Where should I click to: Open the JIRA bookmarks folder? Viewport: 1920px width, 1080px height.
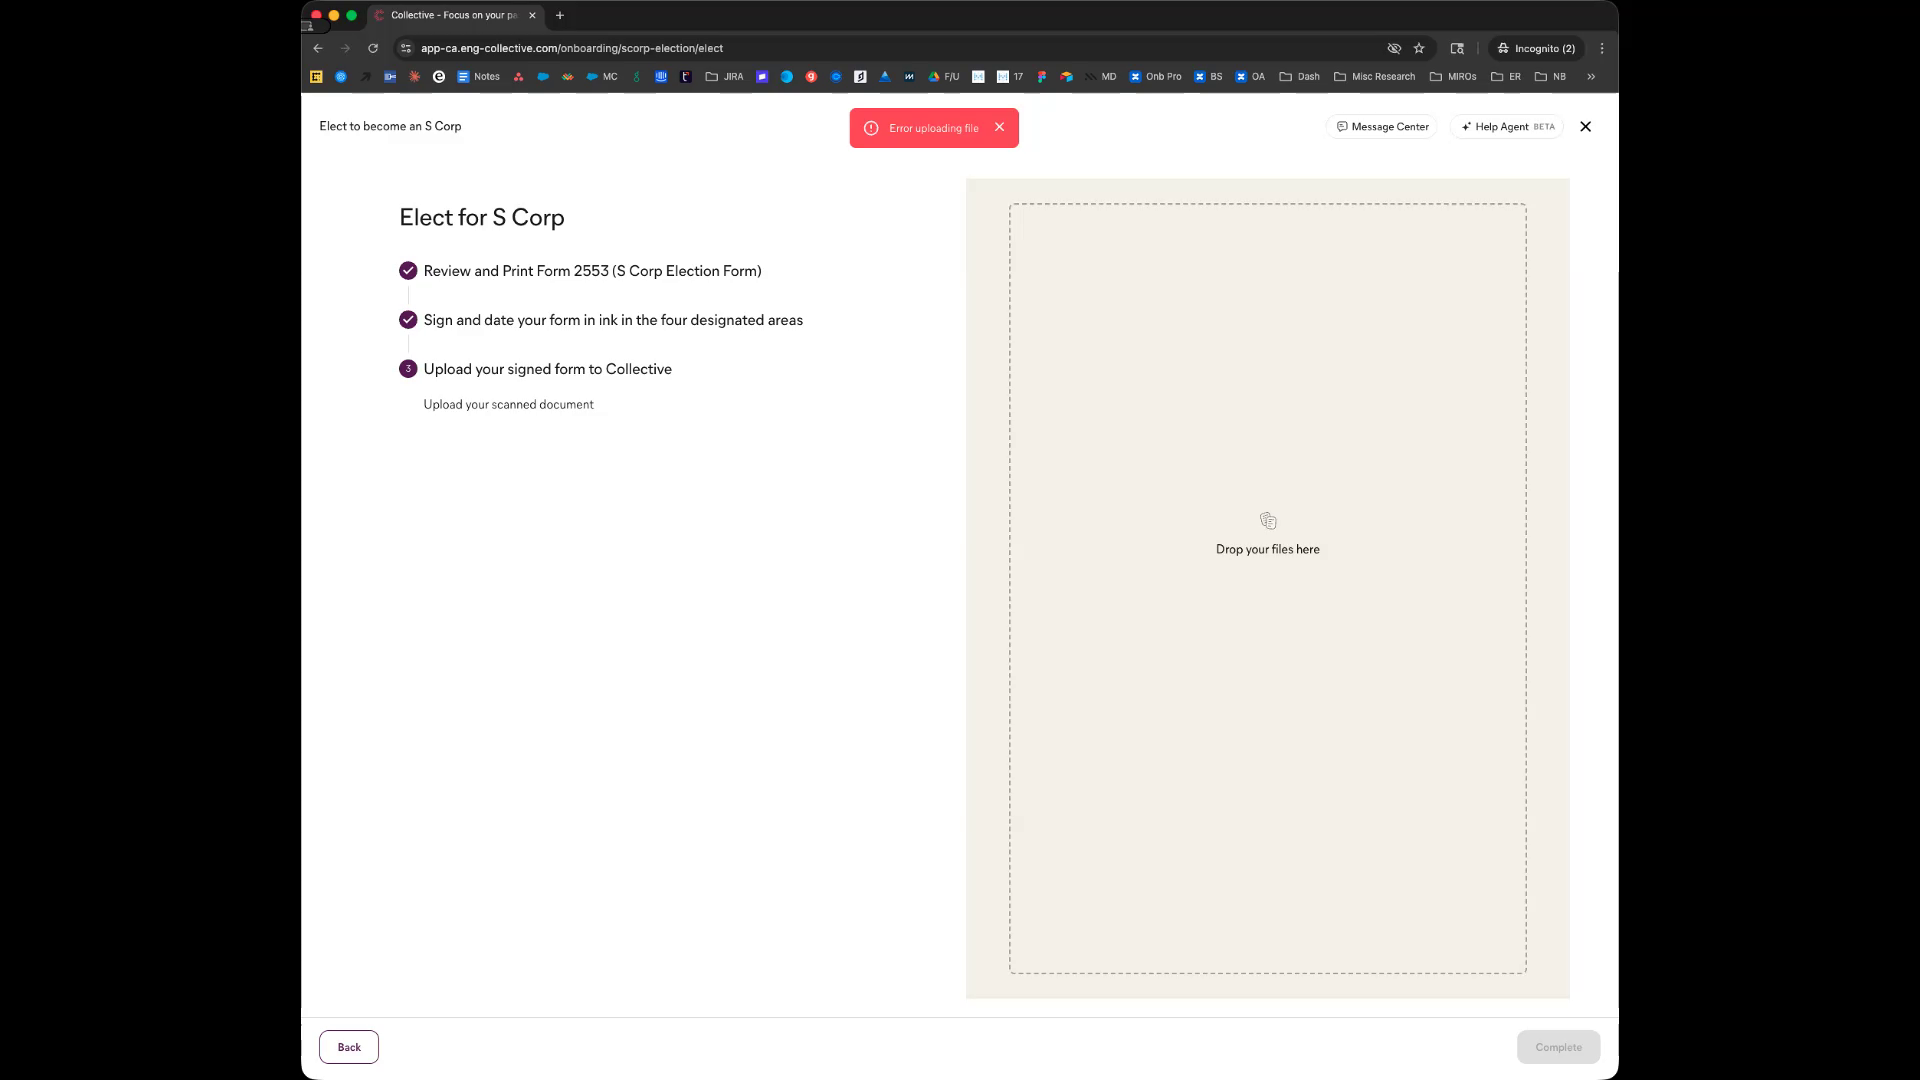[724, 77]
